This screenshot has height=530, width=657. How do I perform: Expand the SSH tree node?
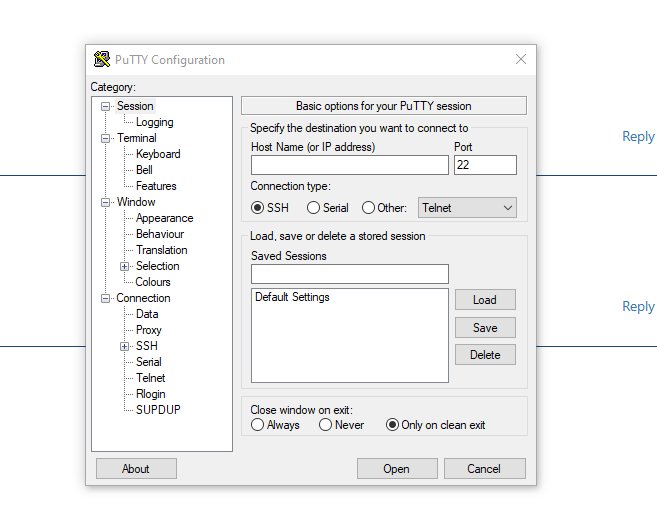(x=124, y=346)
